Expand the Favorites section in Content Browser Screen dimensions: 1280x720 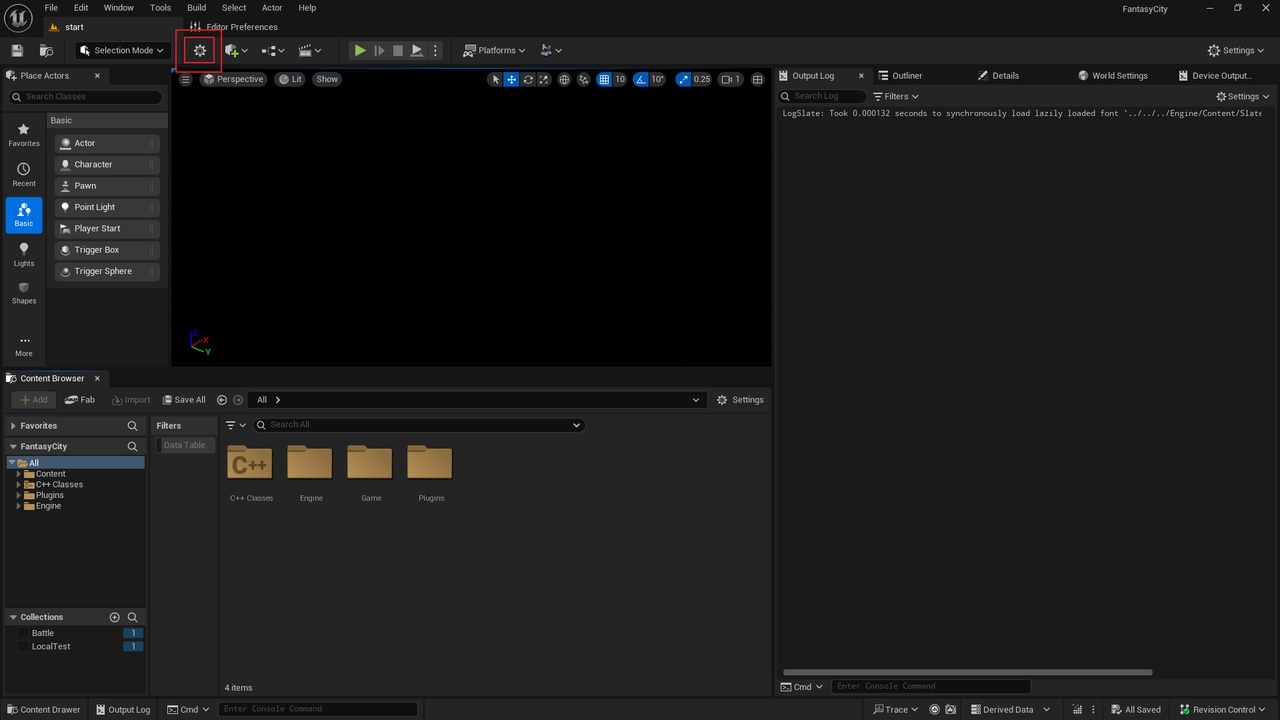click(x=13, y=426)
